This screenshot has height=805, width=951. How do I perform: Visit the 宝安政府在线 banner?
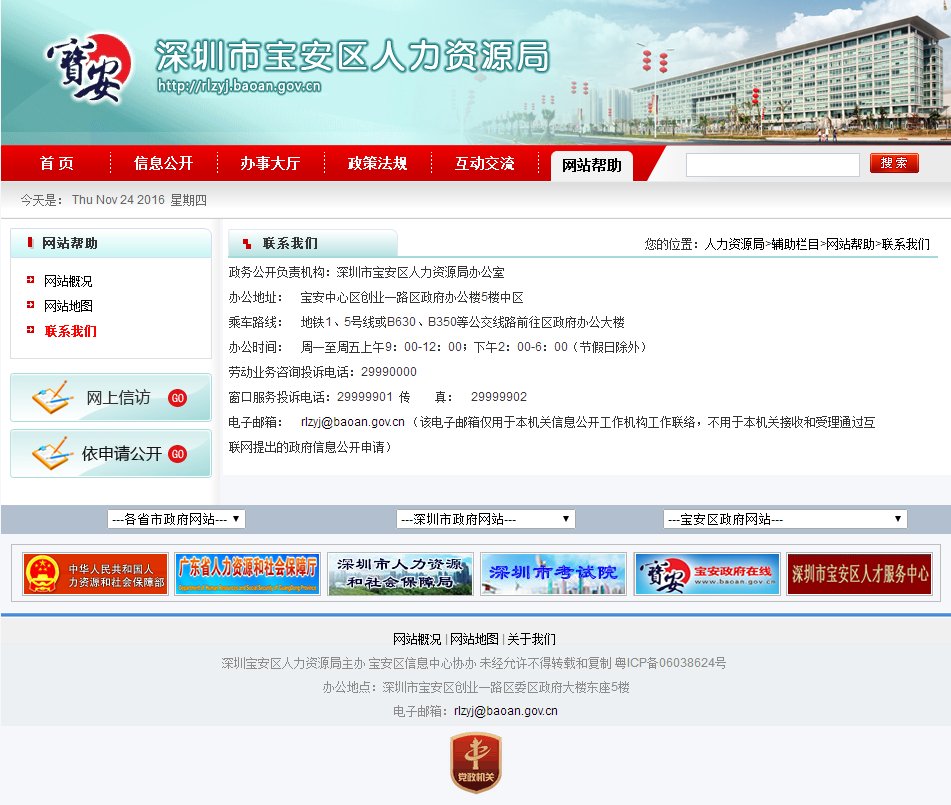pos(707,572)
